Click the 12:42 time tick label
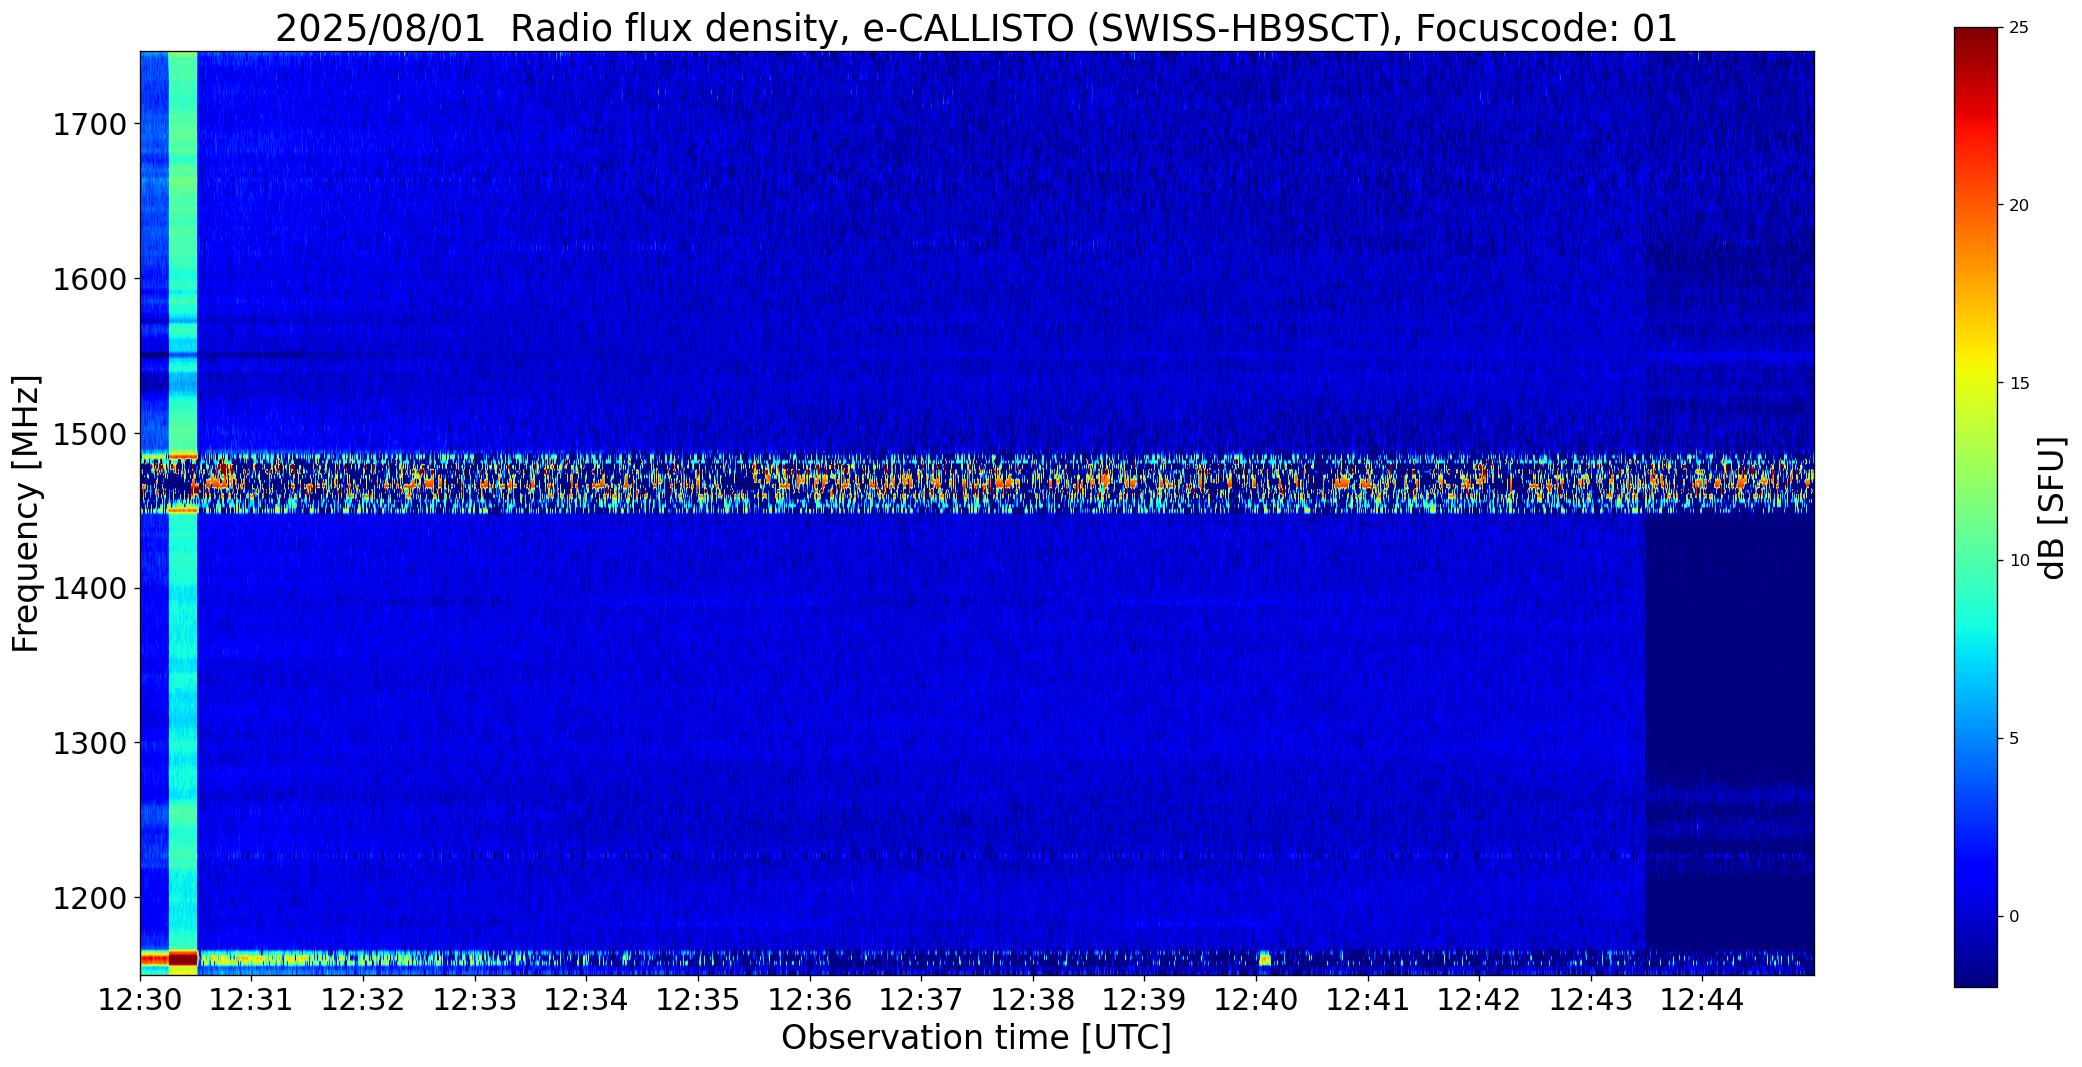This screenshot has height=1067, width=2082. (1480, 999)
